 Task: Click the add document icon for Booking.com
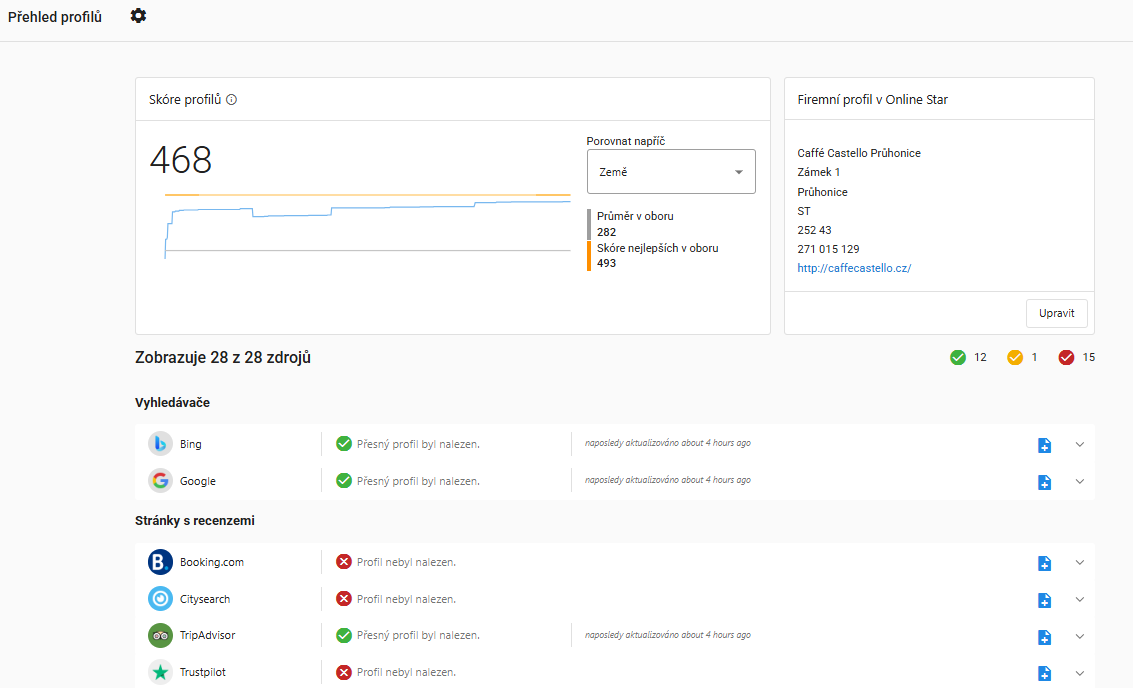(1044, 563)
